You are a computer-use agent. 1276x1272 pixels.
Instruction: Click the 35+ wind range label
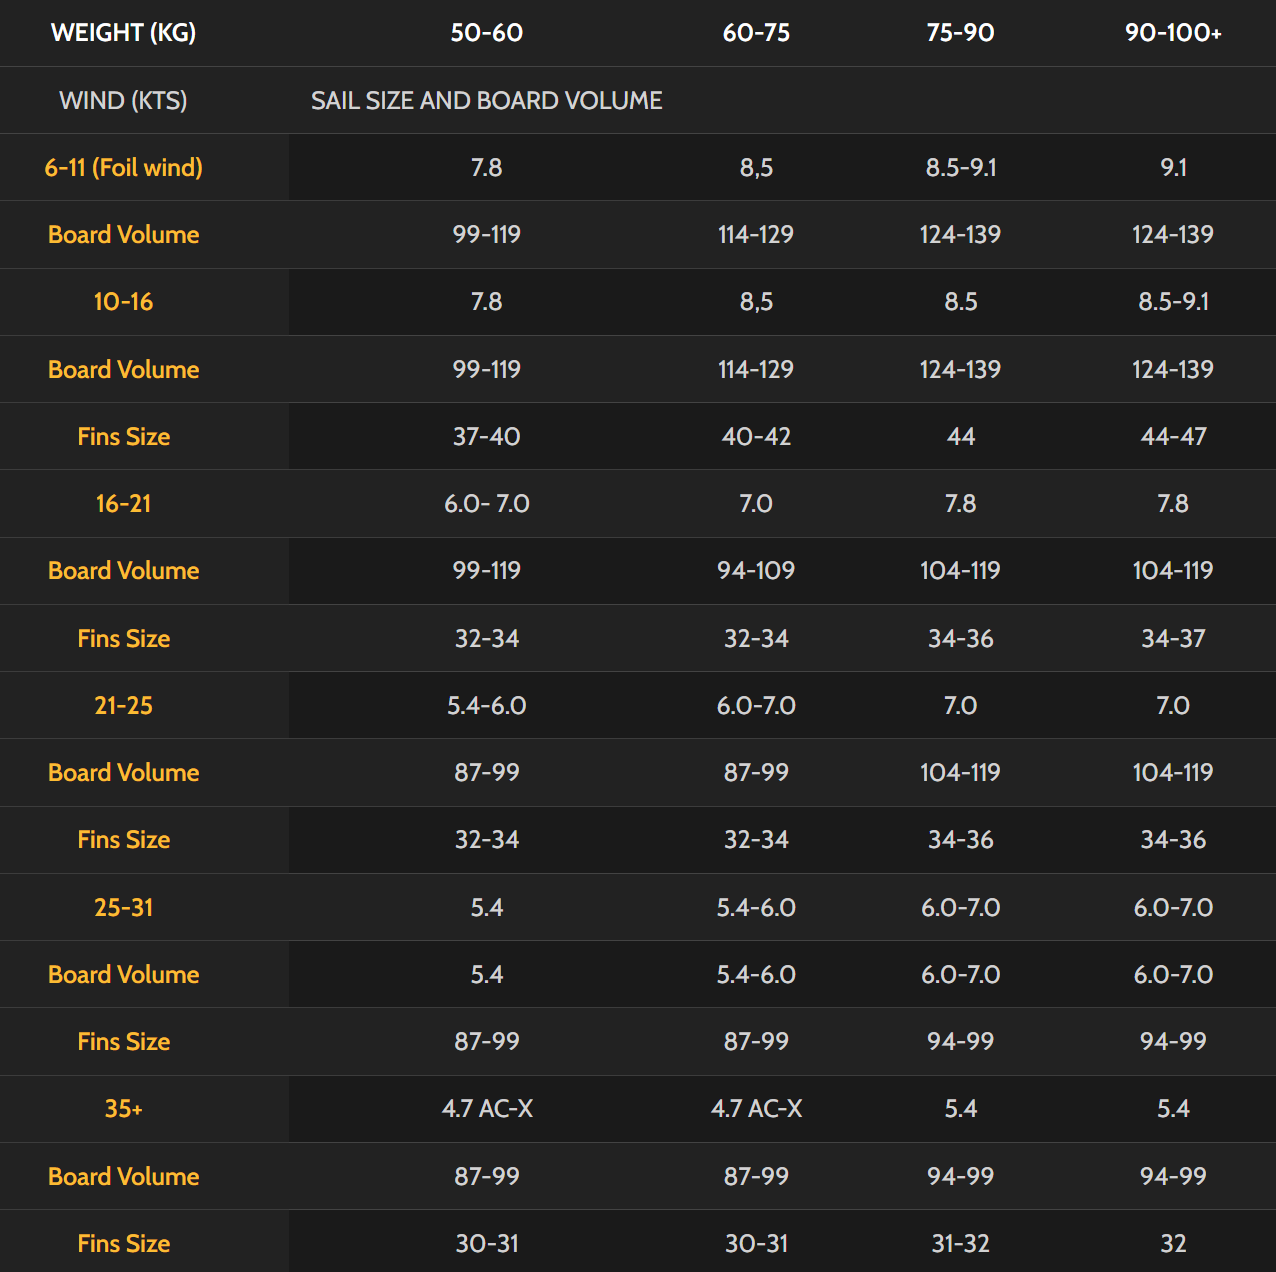[123, 1109]
